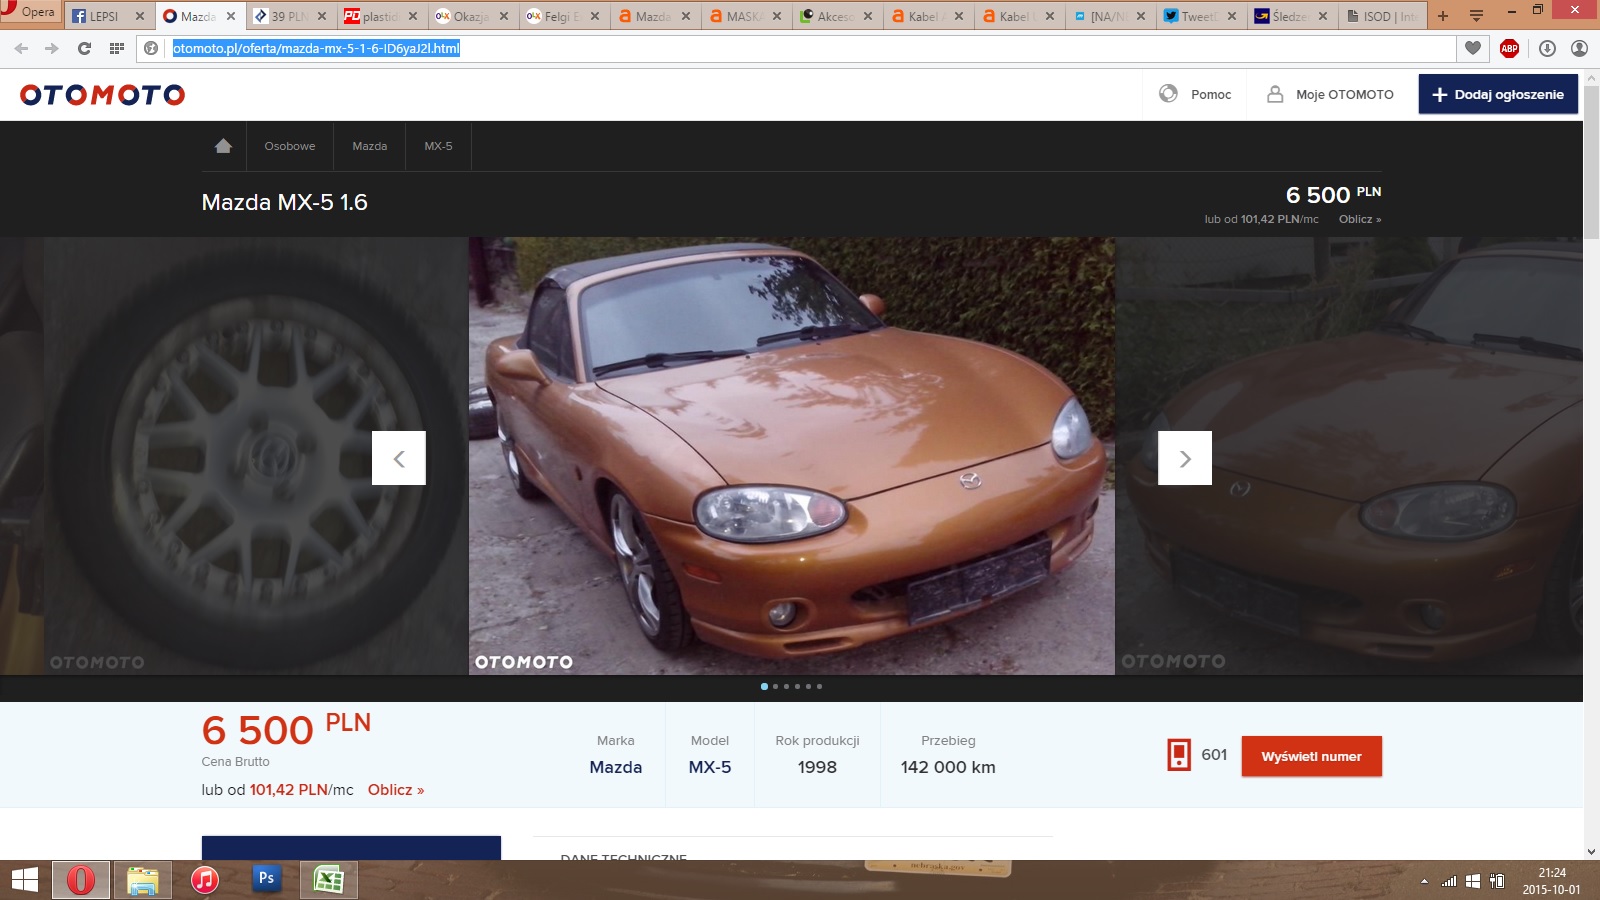The image size is (1600, 900).
Task: Show next photo with right arrow
Action: (x=1185, y=458)
